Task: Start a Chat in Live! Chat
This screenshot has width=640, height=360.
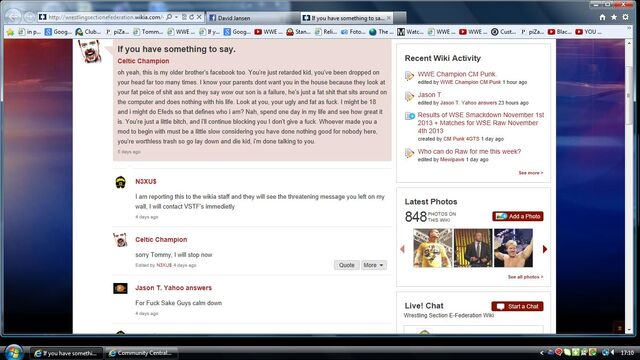Action: coord(518,307)
